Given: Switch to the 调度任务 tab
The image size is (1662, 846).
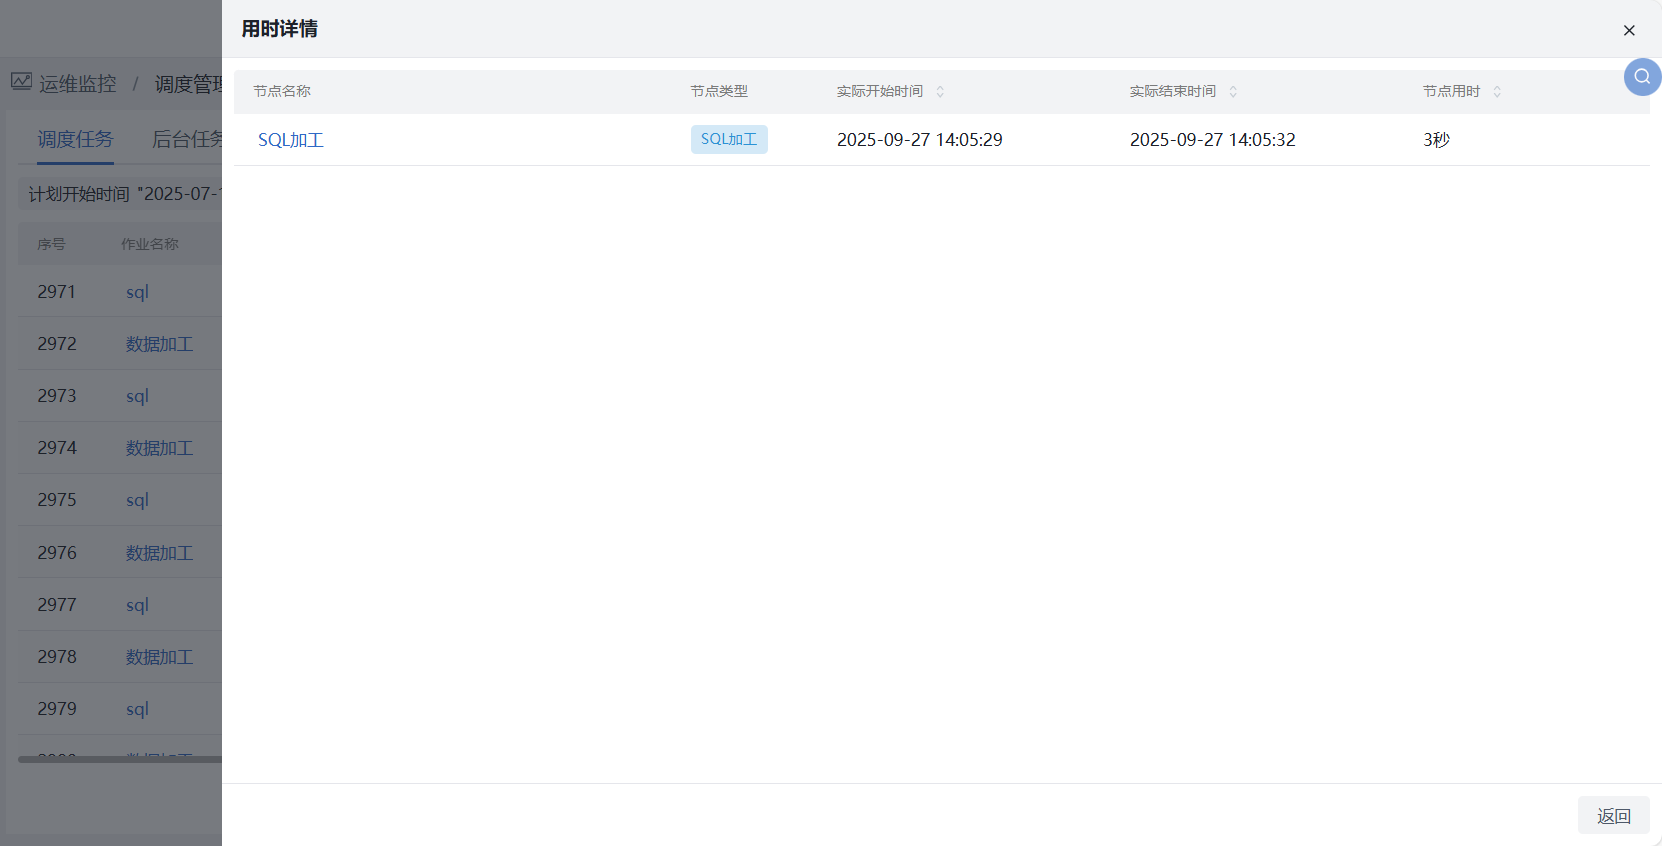Looking at the screenshot, I should point(75,139).
